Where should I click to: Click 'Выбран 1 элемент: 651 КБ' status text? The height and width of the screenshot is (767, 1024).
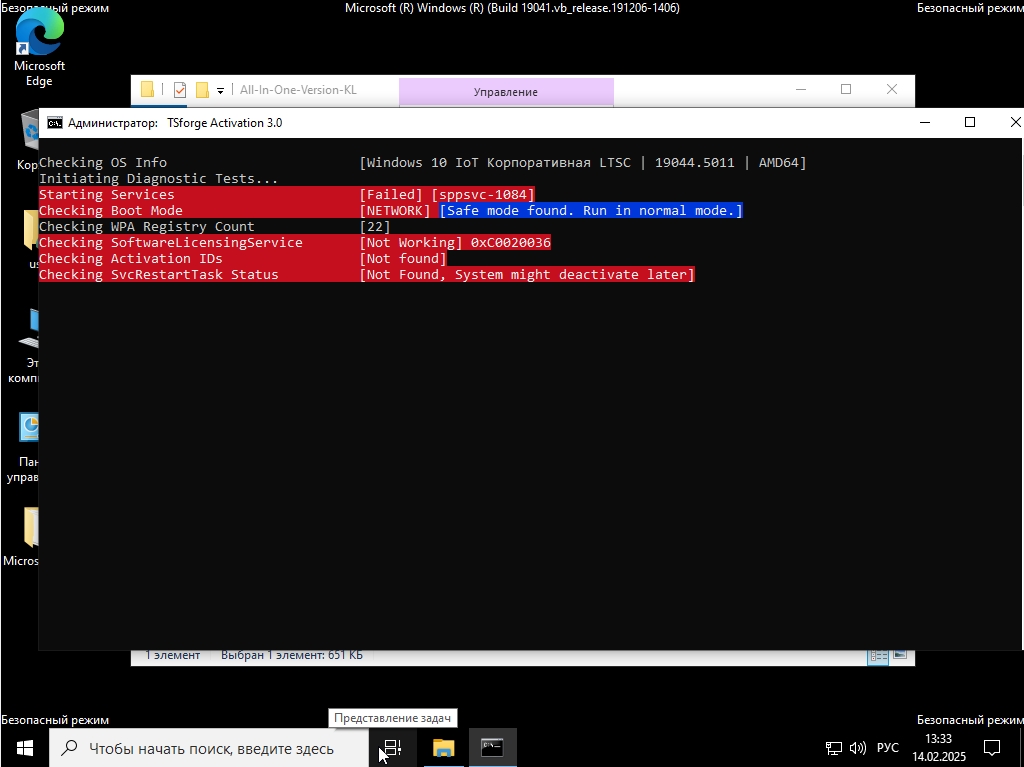291,655
